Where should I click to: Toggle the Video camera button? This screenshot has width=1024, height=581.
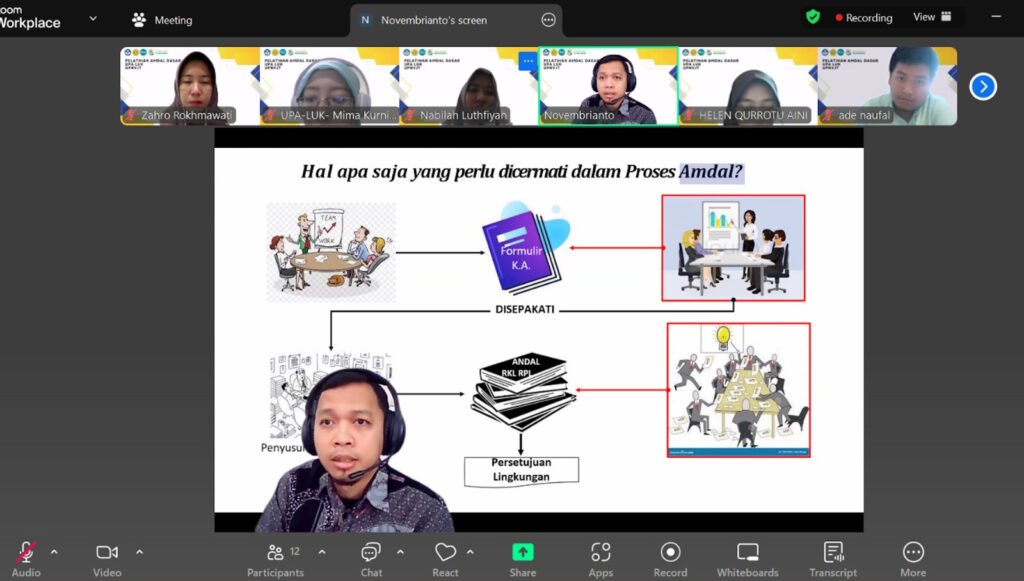(107, 559)
